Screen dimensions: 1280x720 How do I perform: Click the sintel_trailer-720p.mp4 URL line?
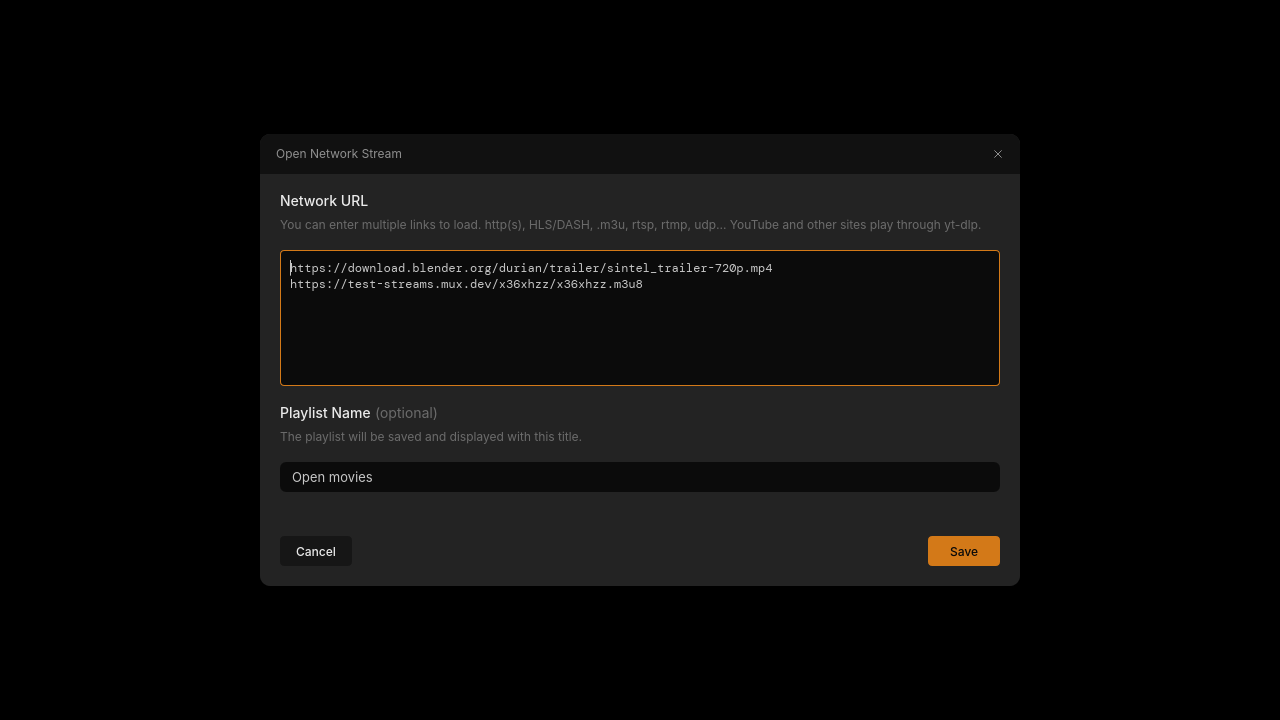531,268
